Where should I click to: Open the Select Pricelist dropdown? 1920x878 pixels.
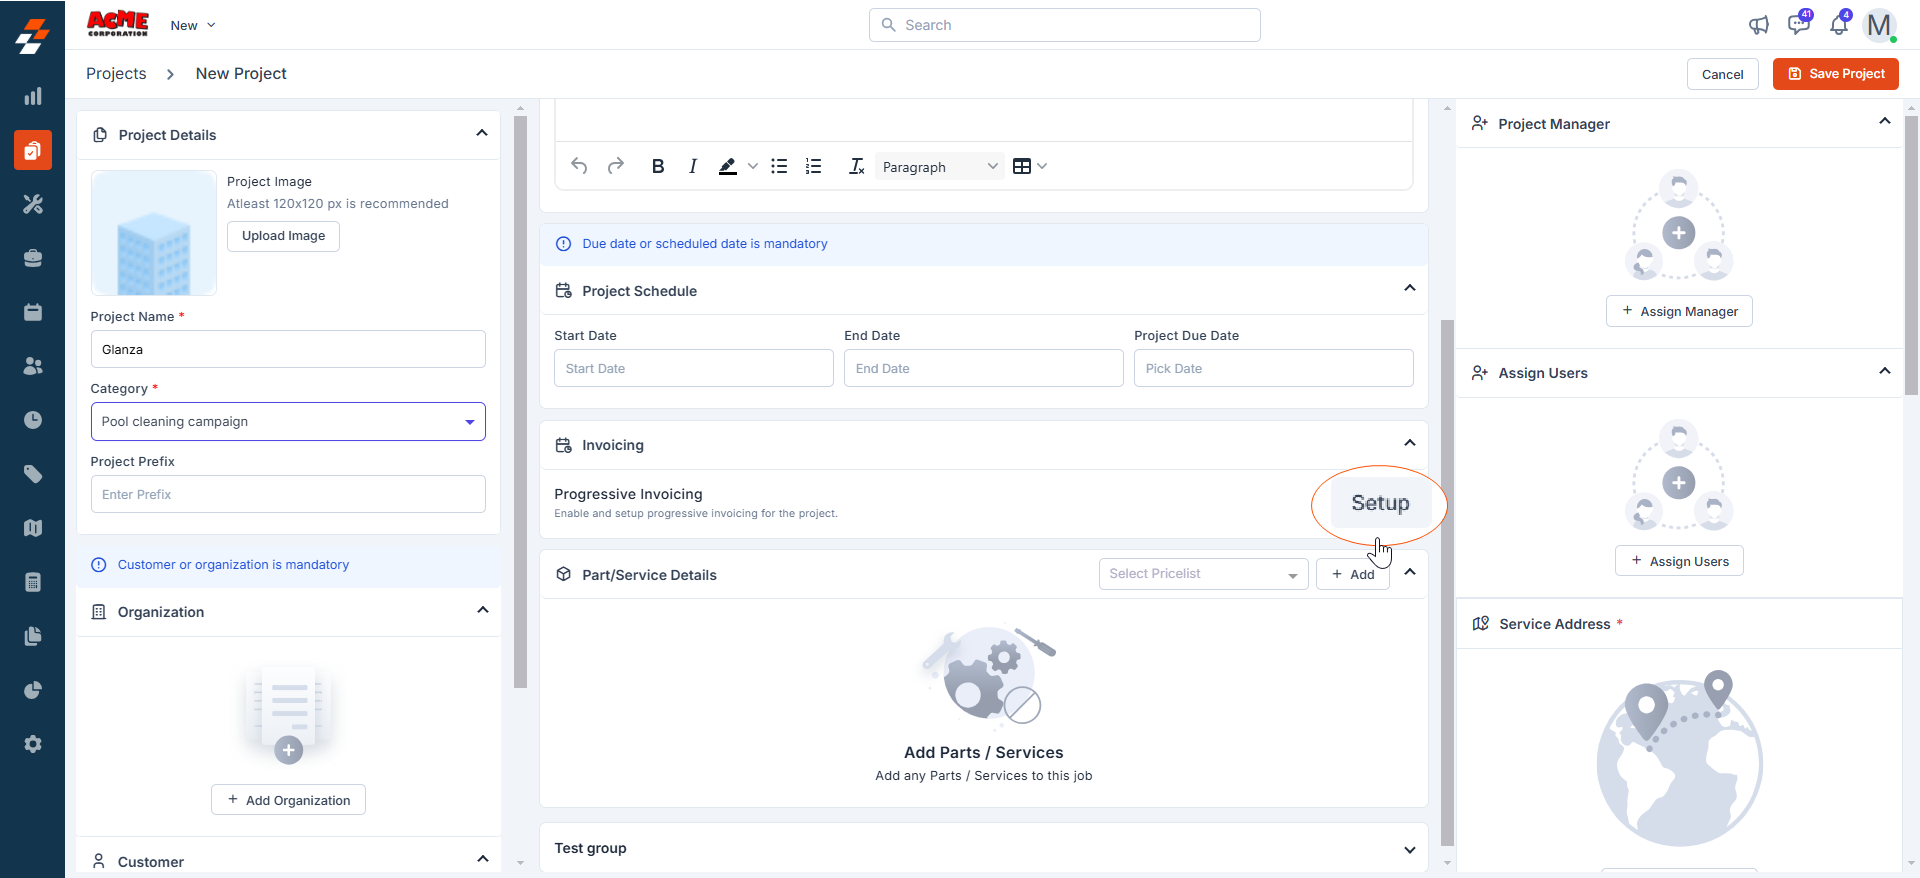[x=1203, y=574]
